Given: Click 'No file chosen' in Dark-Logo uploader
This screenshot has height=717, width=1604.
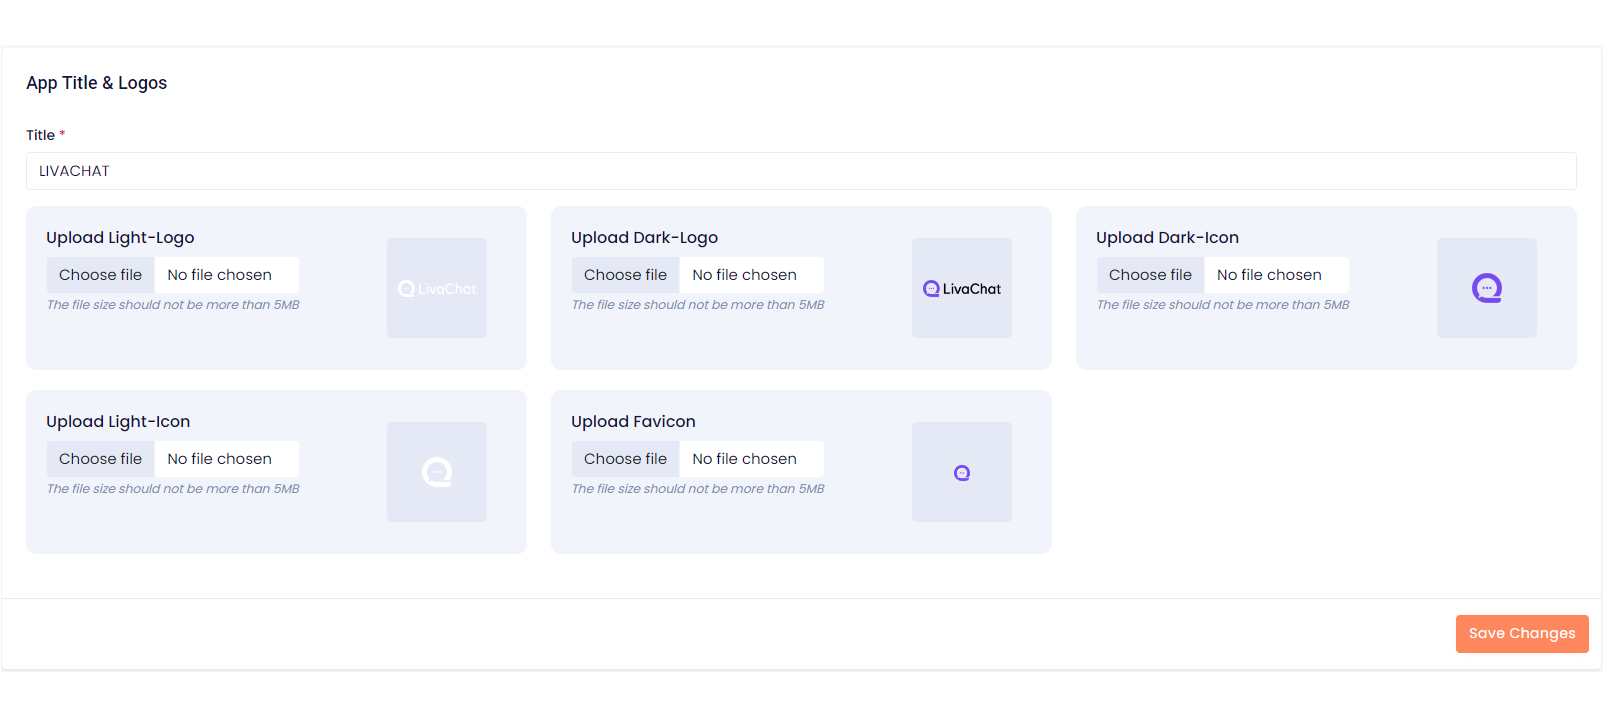Looking at the screenshot, I should pos(745,275).
